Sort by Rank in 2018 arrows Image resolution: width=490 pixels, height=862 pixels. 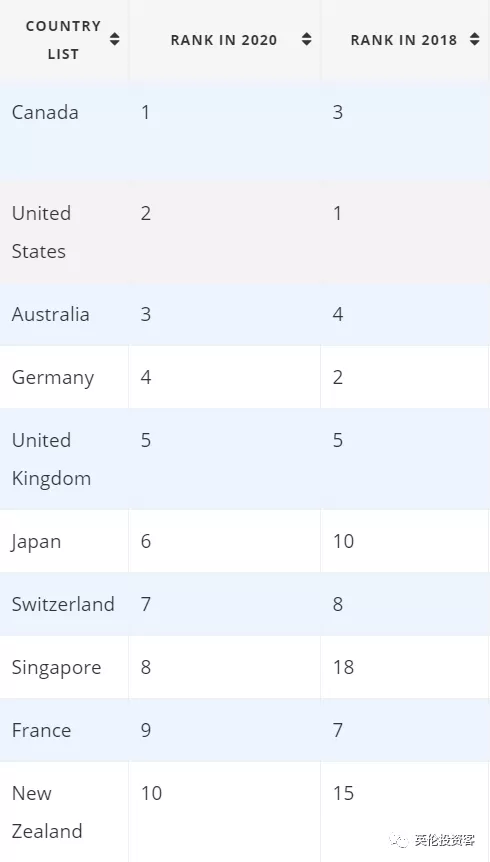(x=475, y=40)
